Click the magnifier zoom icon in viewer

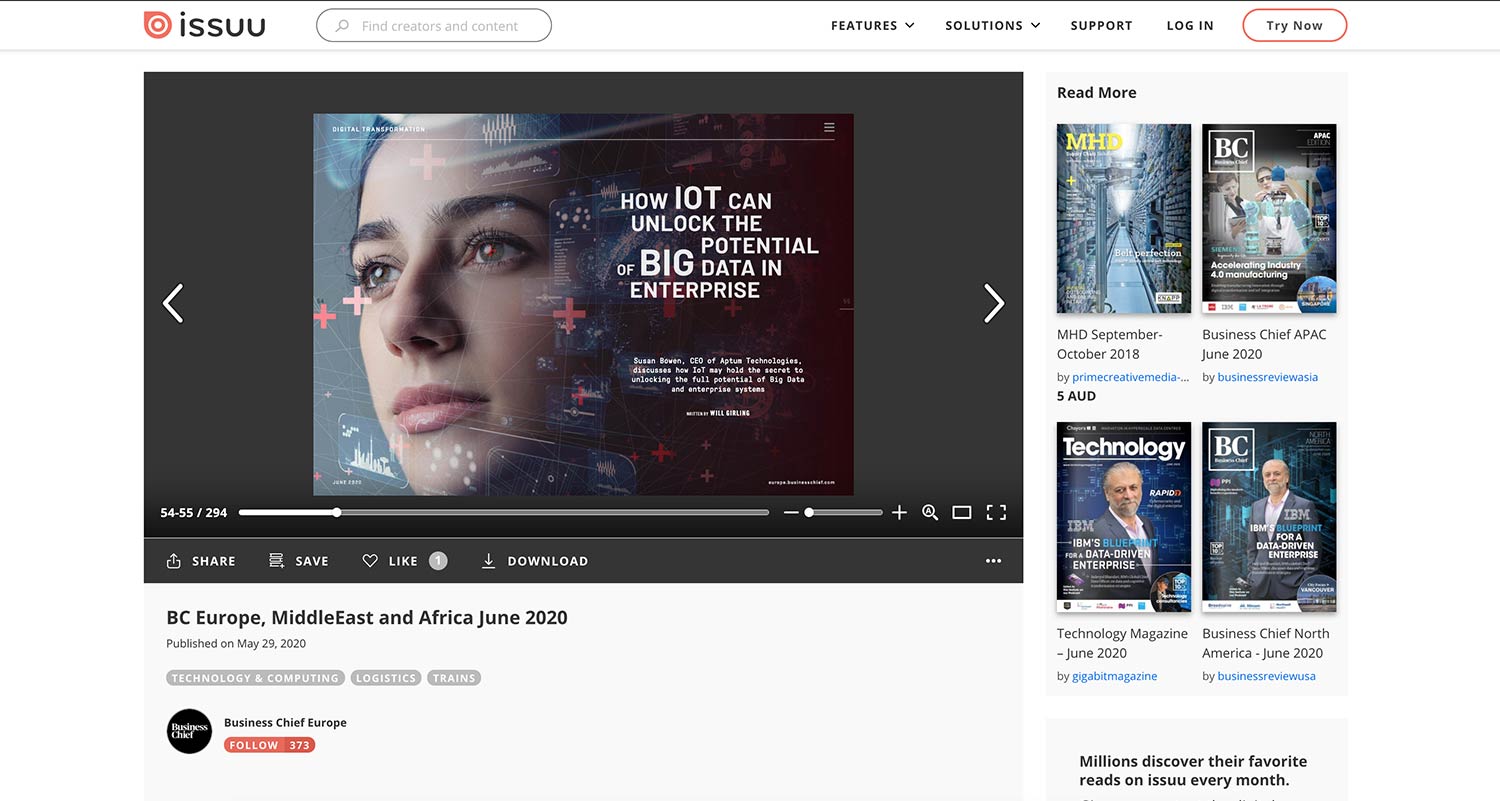[930, 512]
